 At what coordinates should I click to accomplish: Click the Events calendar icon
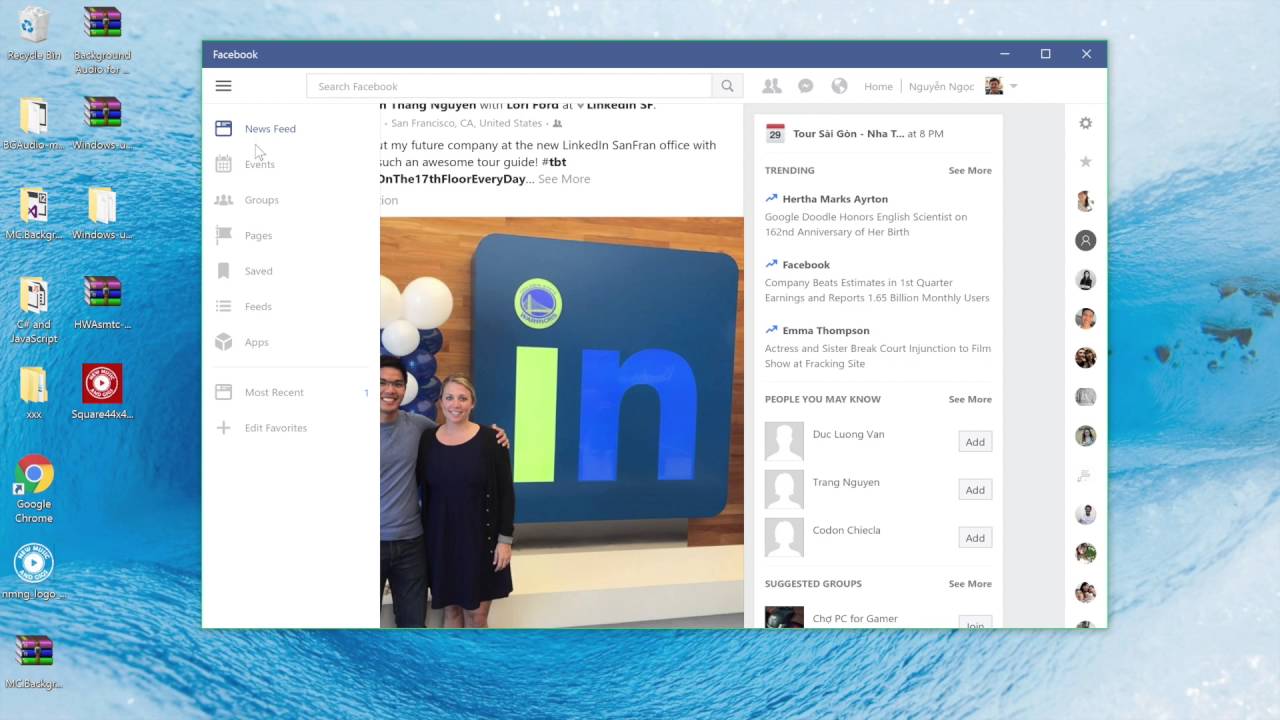[223, 164]
